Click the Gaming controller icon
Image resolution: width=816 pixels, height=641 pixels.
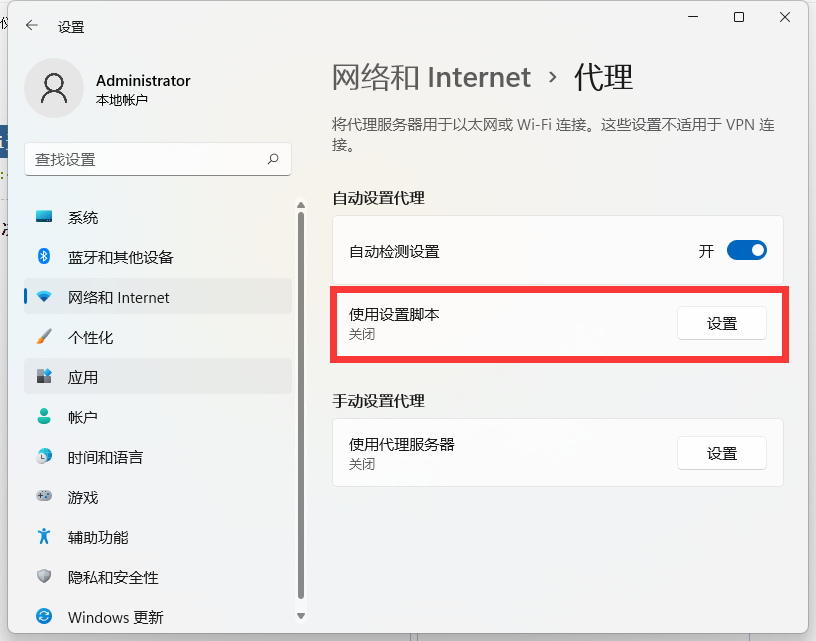coord(44,497)
